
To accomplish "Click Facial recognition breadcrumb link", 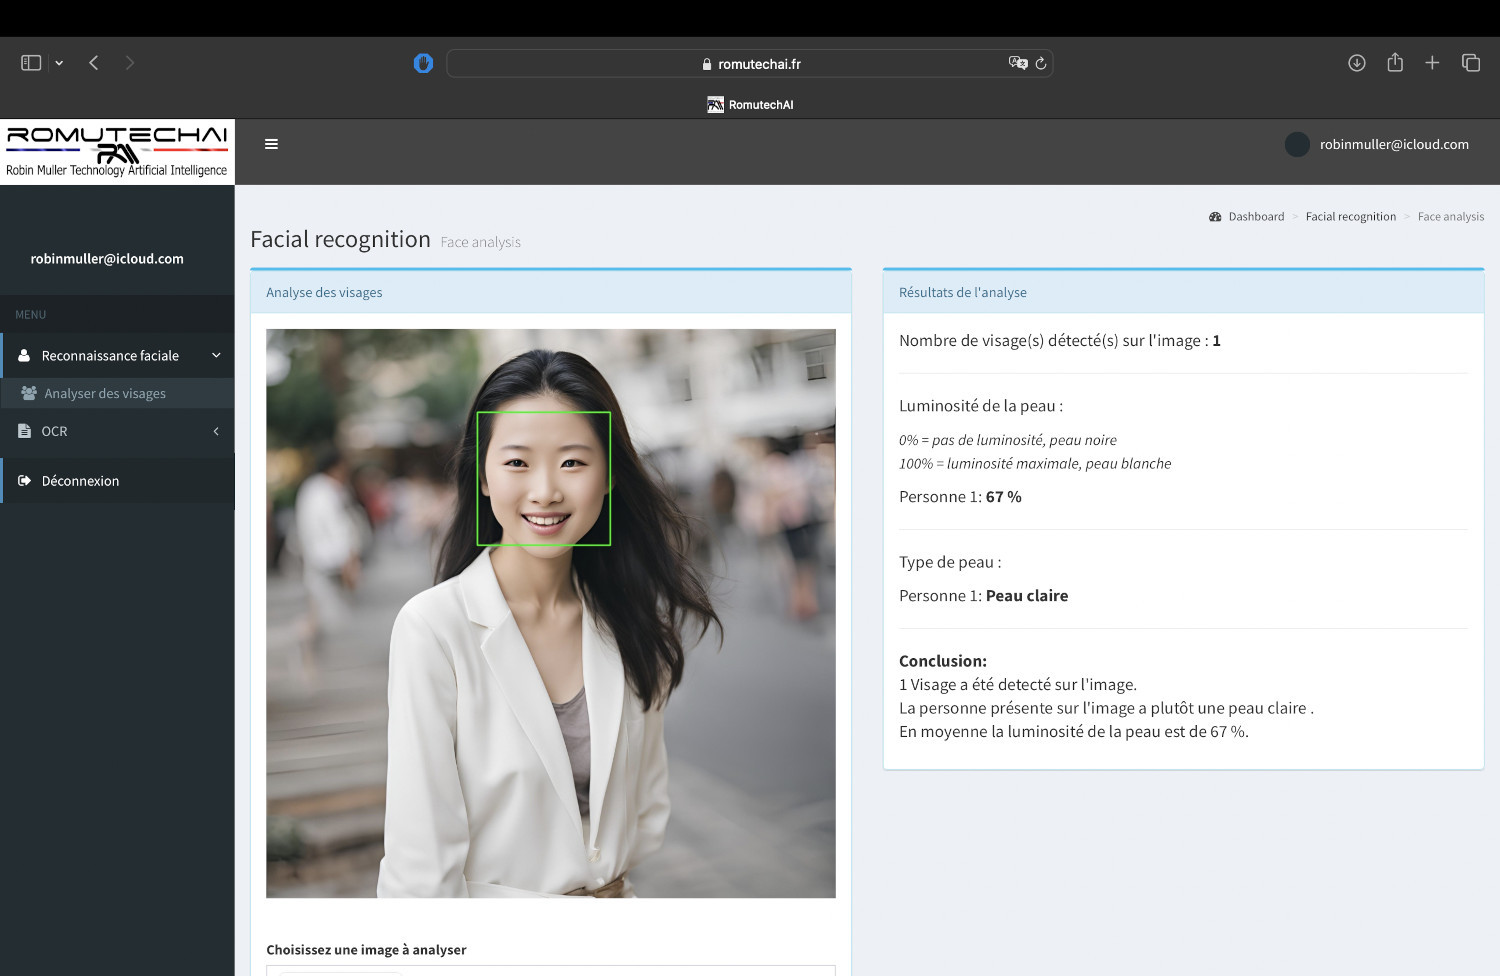I will 1350,217.
